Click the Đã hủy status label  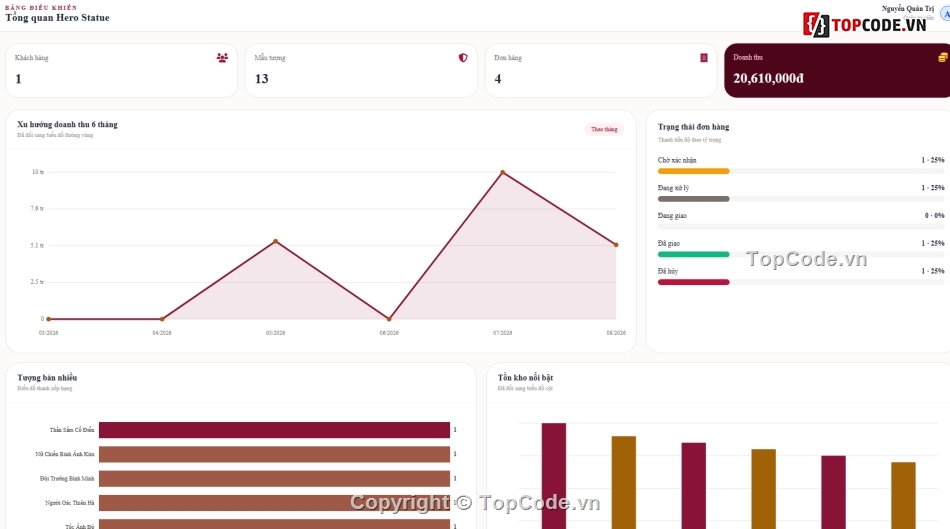pyautogui.click(x=668, y=271)
